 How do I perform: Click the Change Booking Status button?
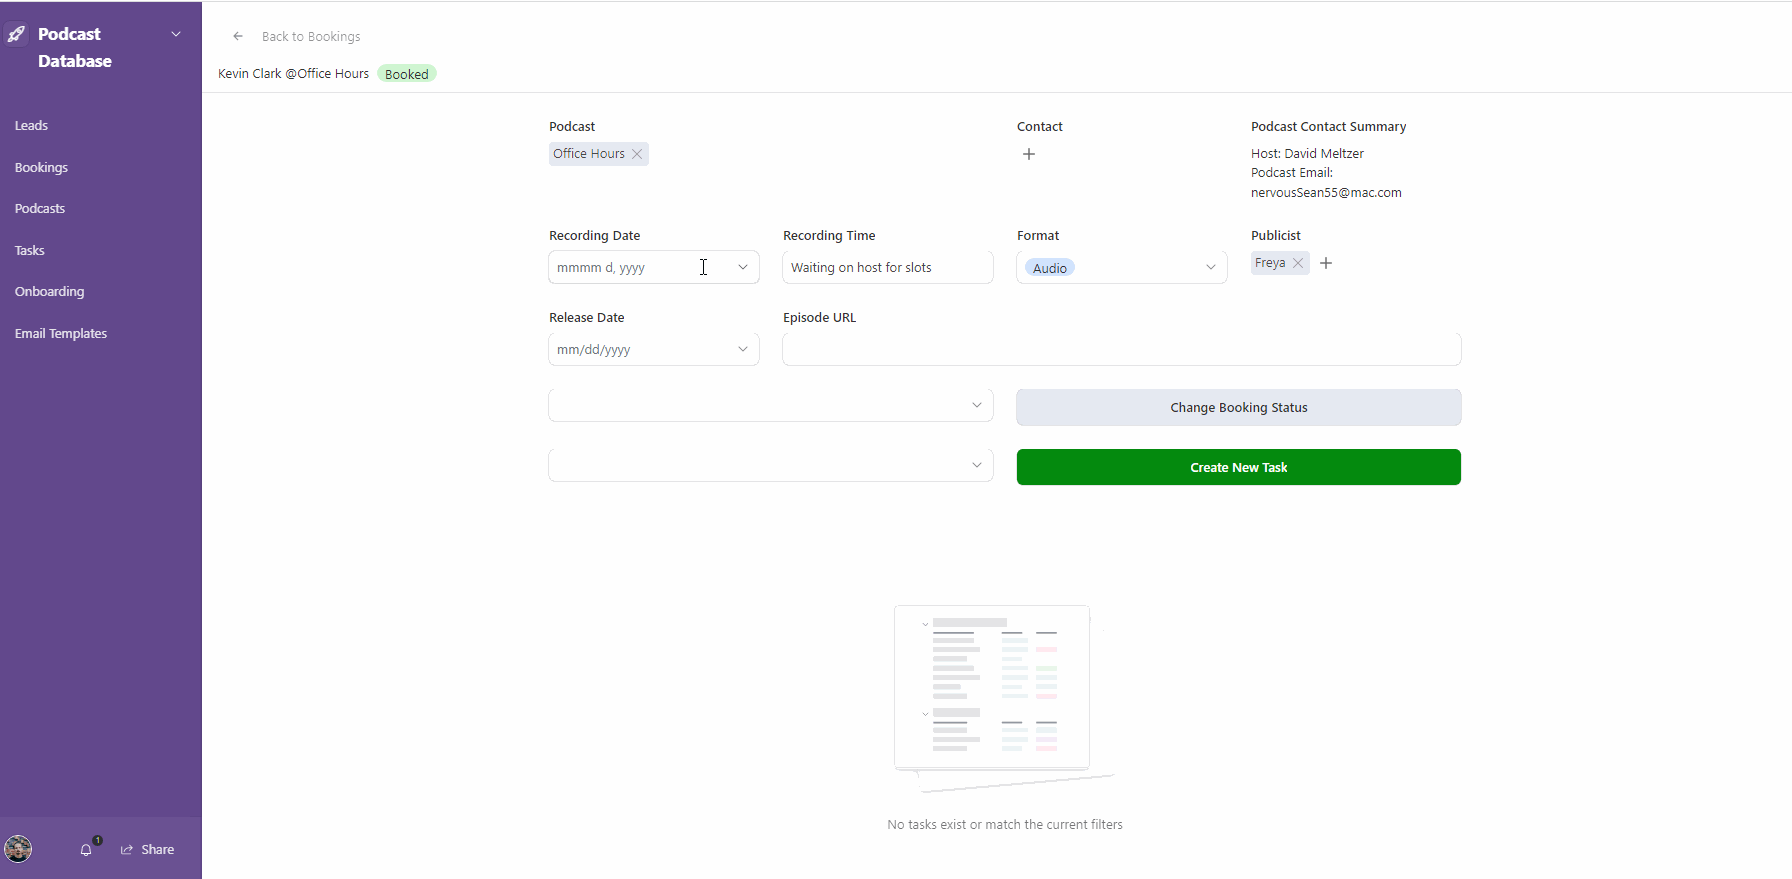[x=1238, y=407]
